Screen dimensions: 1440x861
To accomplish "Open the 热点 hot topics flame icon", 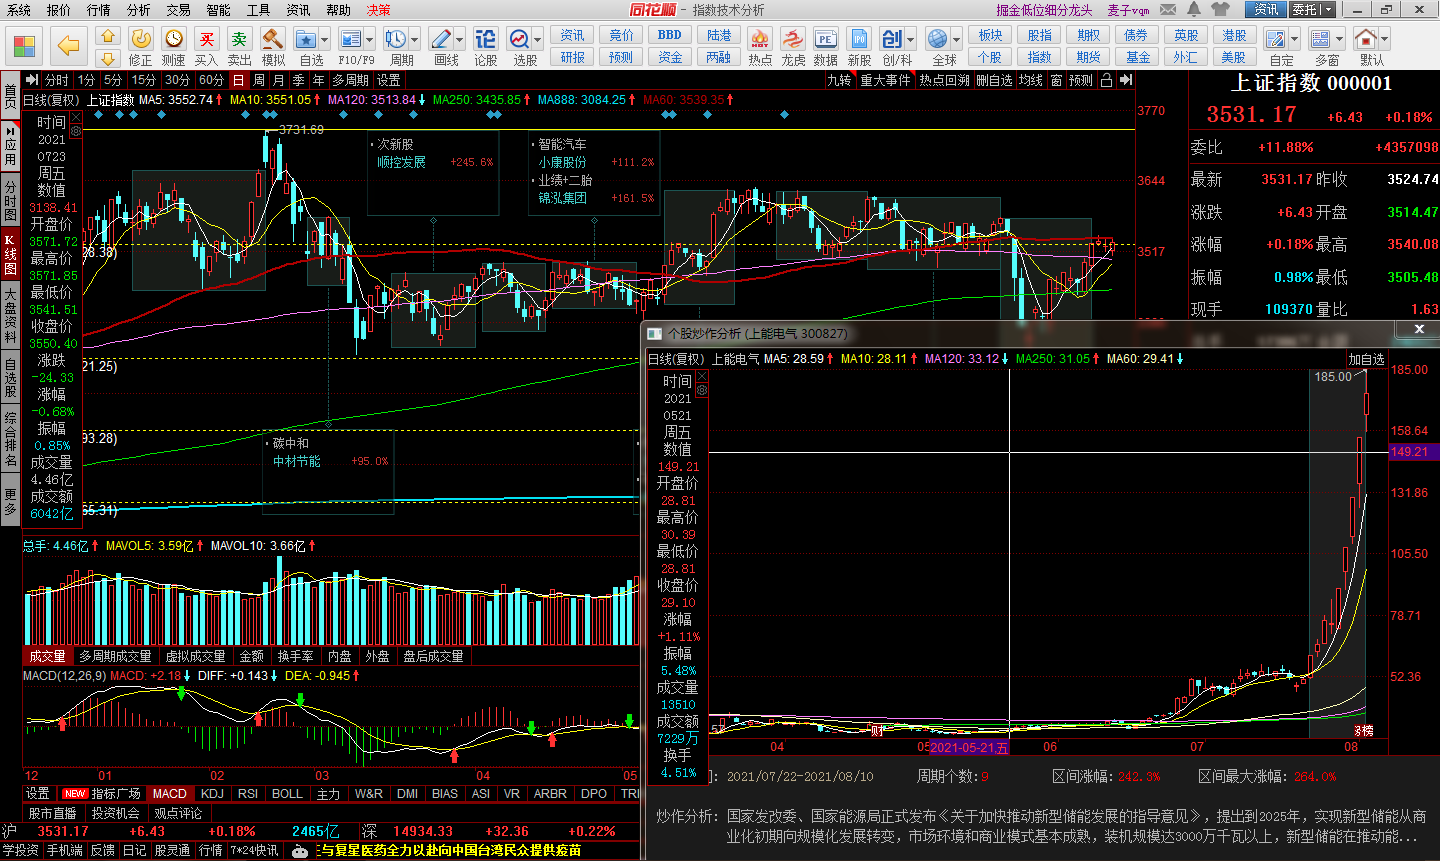I will click(760, 39).
